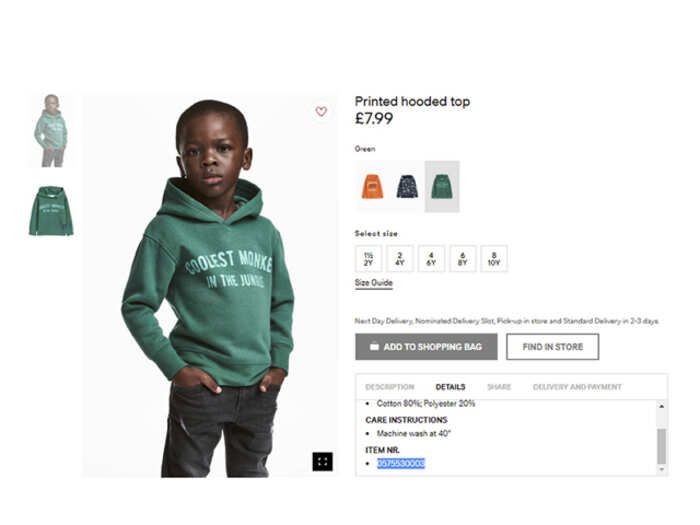Select the flat hoodie product thumbnail

[51, 211]
